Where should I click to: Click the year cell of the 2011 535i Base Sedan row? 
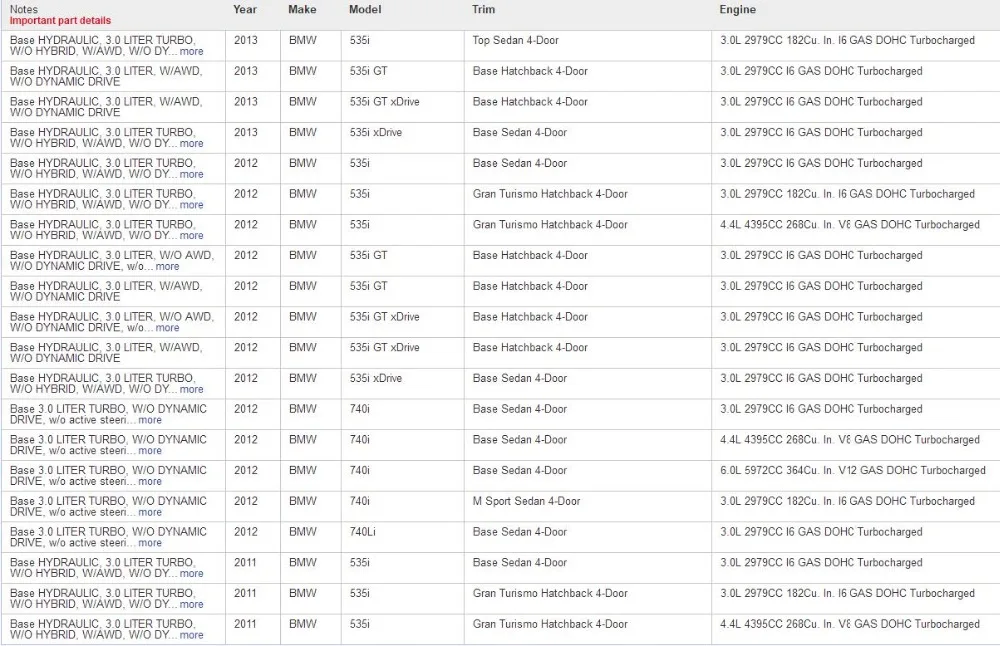coord(253,568)
